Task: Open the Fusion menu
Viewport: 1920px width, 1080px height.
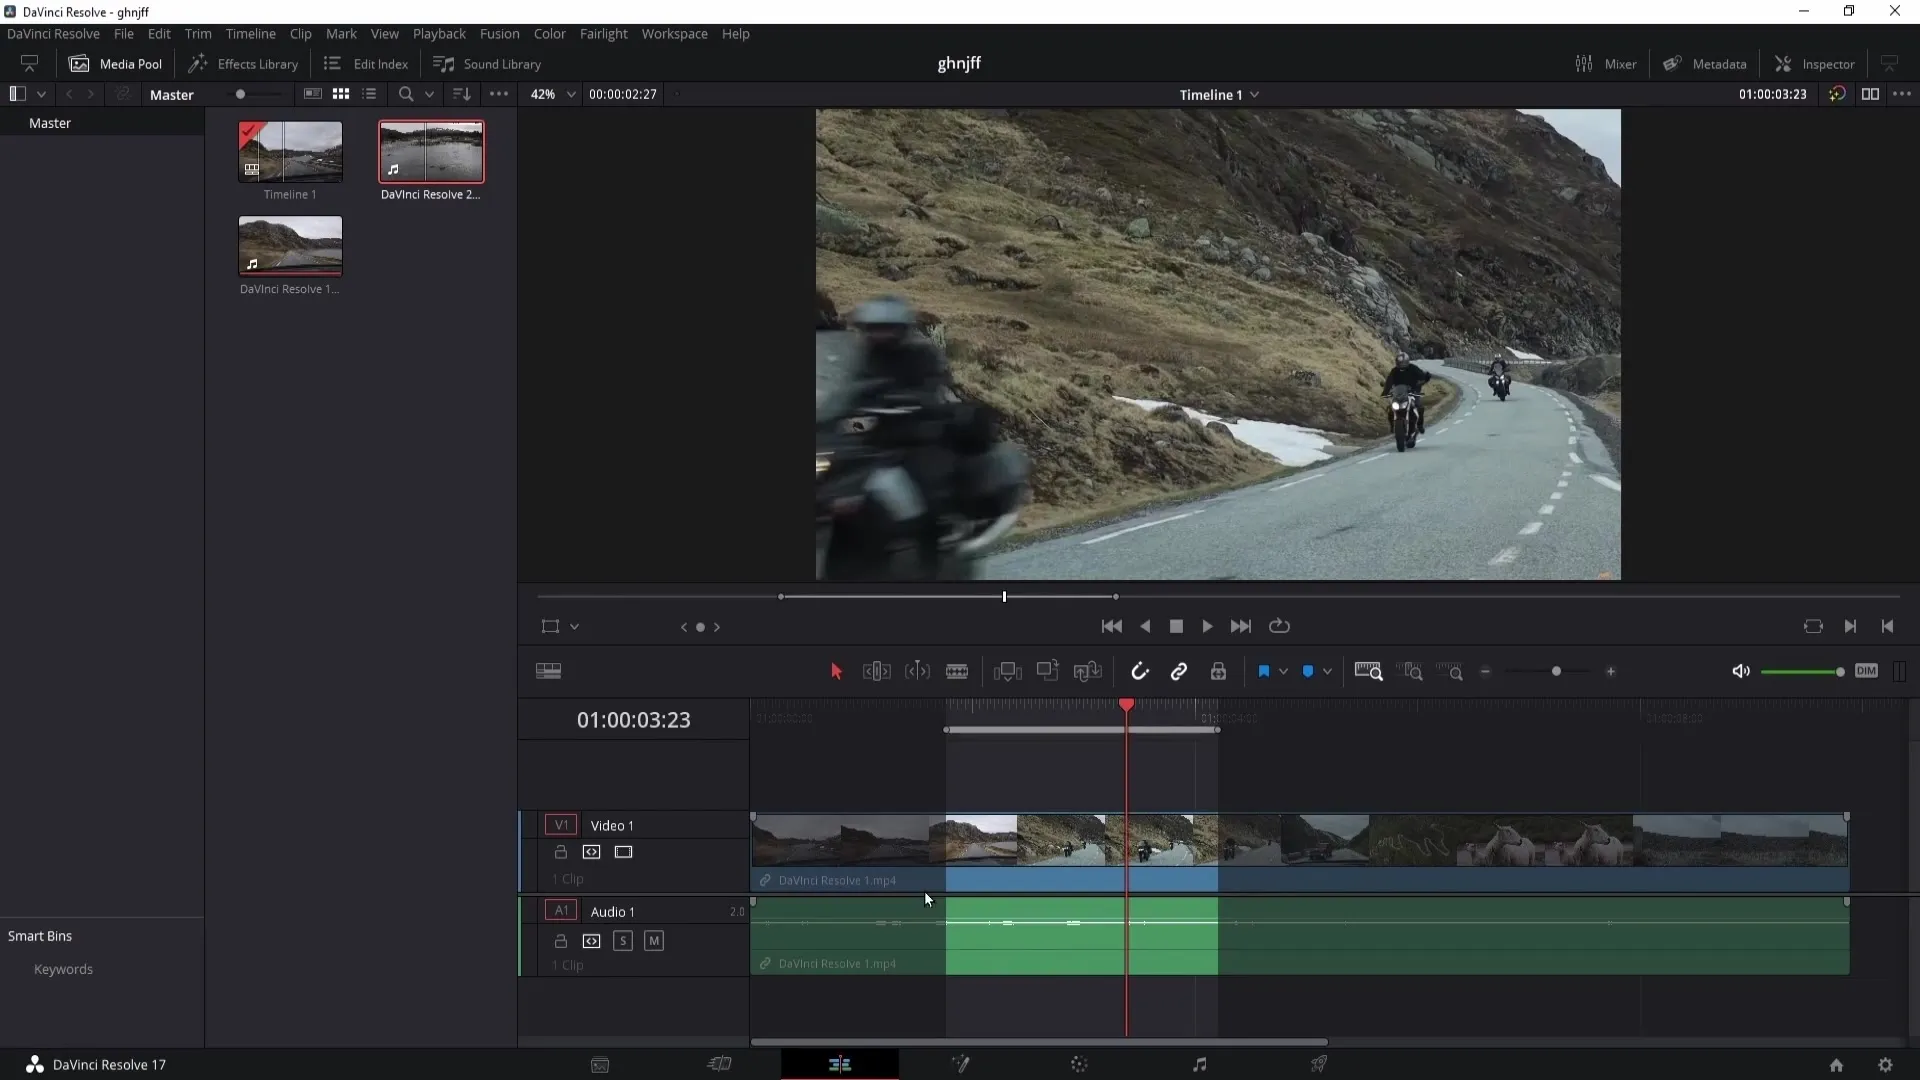Action: pyautogui.click(x=499, y=34)
